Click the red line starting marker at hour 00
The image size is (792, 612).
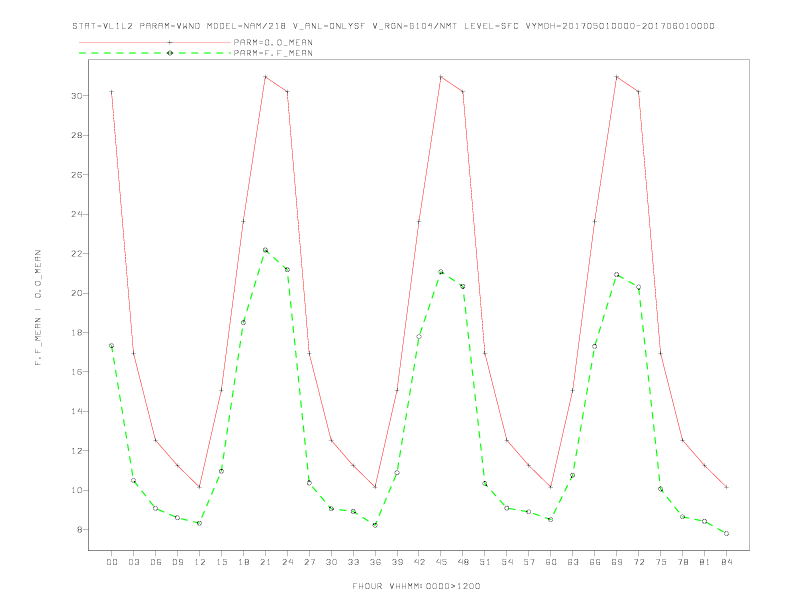pos(112,92)
